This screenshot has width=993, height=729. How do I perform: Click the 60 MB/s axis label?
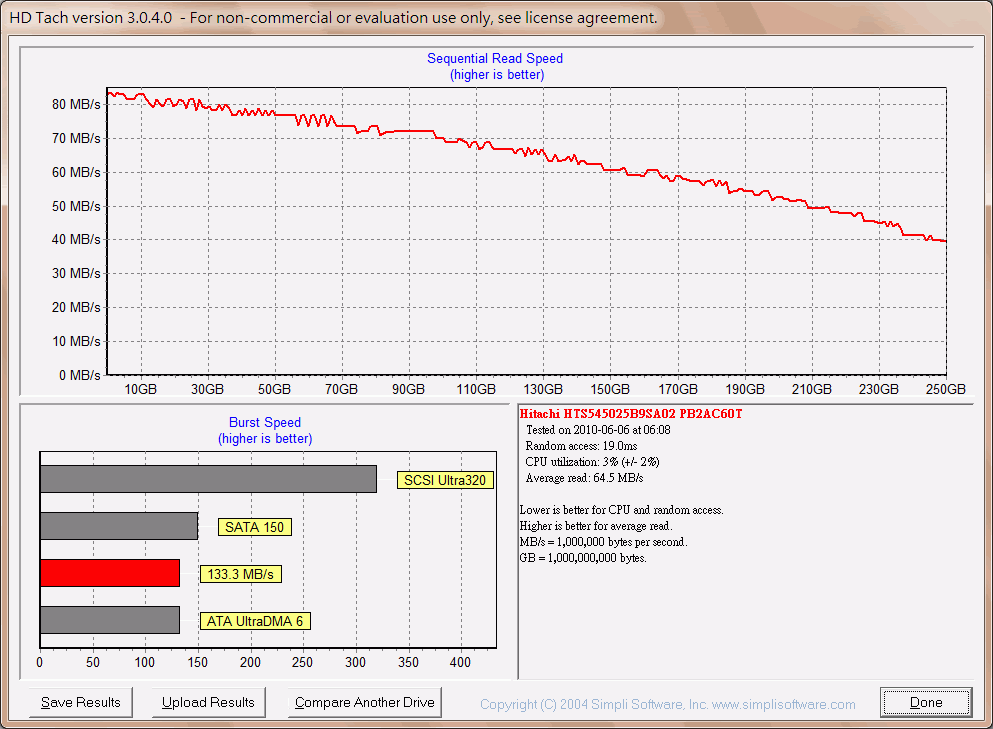[76, 172]
